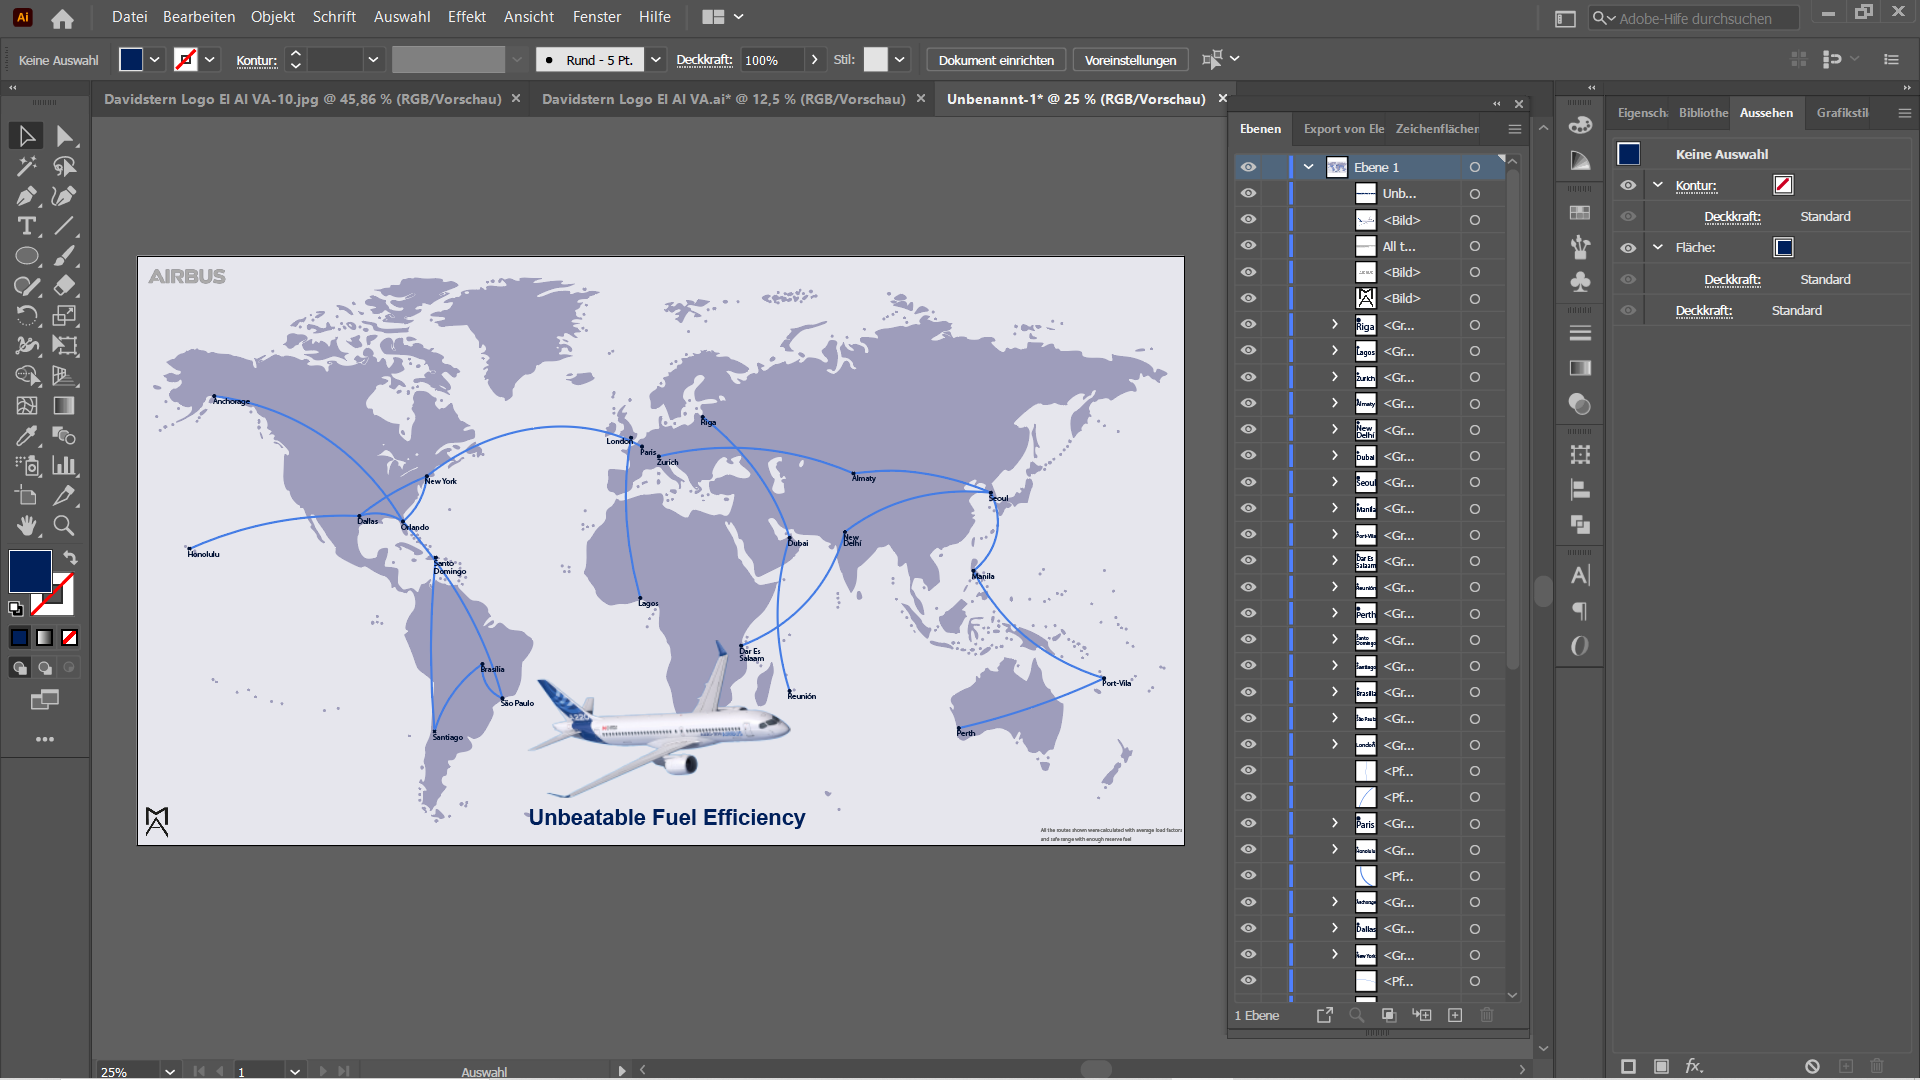Expand the Perth group layer
Viewport: 1920px width, 1080px height.
tap(1334, 613)
